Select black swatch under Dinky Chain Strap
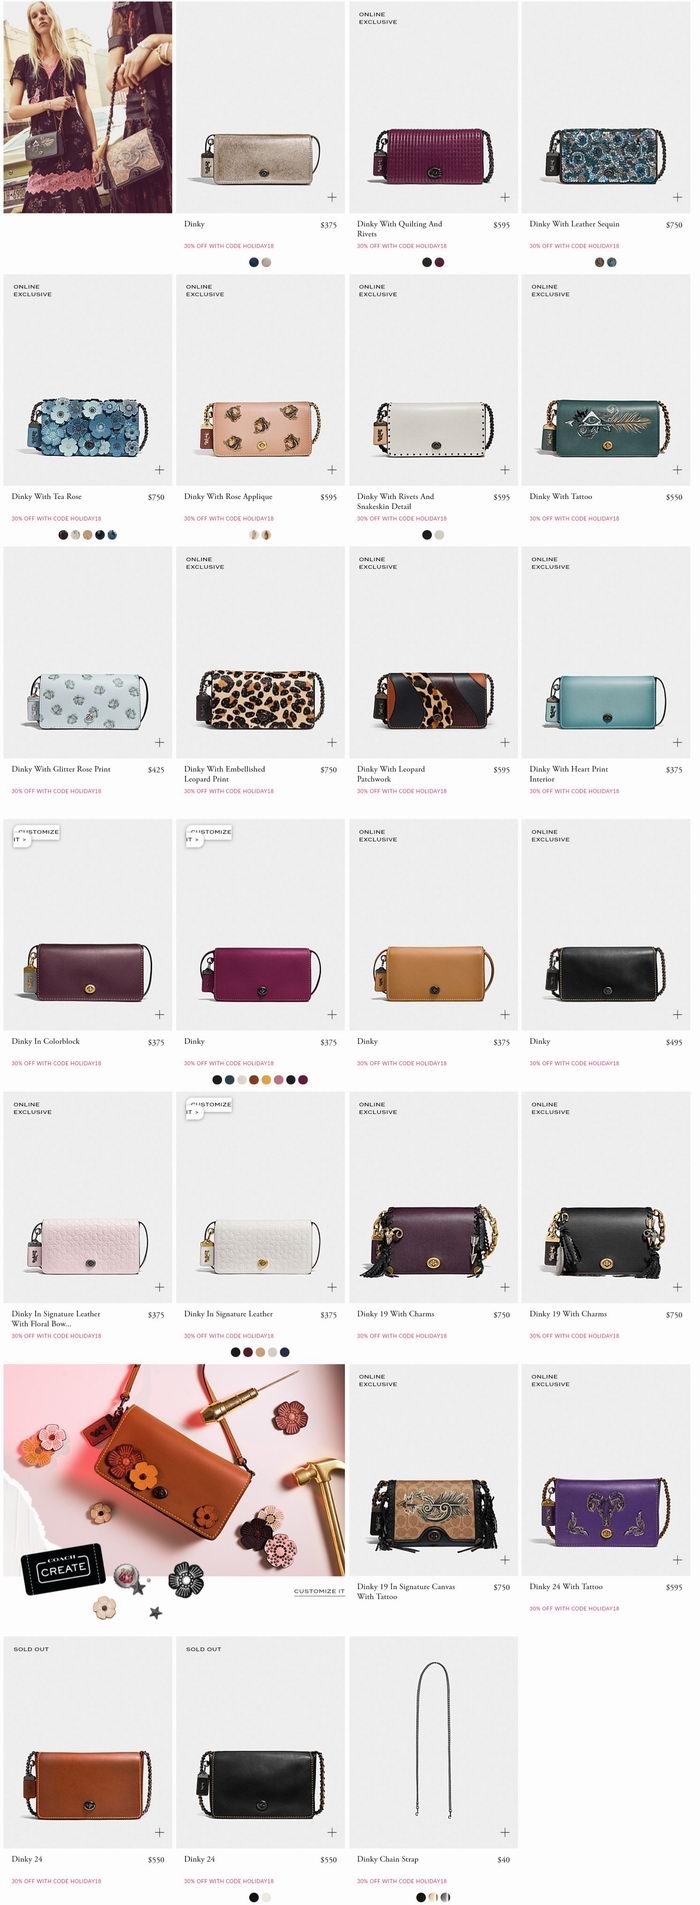The width and height of the screenshot is (700, 1905). pyautogui.click(x=421, y=1897)
